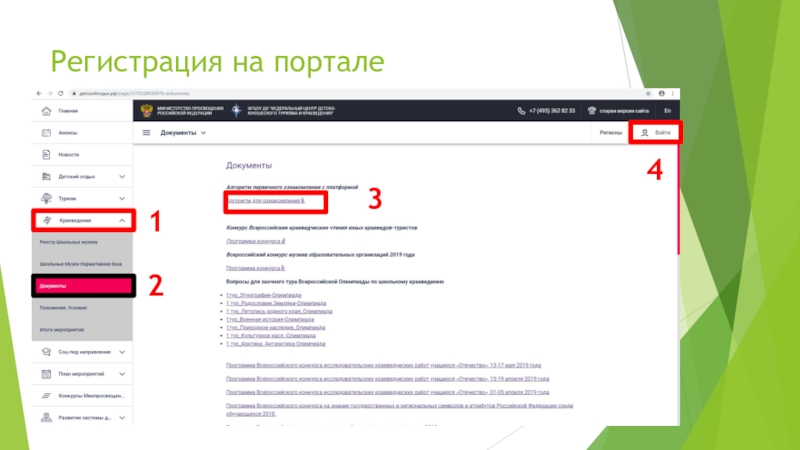Image resolution: width=800 pixels, height=450 pixels.
Task: Open state symbols contest program link
Action: 399,410
